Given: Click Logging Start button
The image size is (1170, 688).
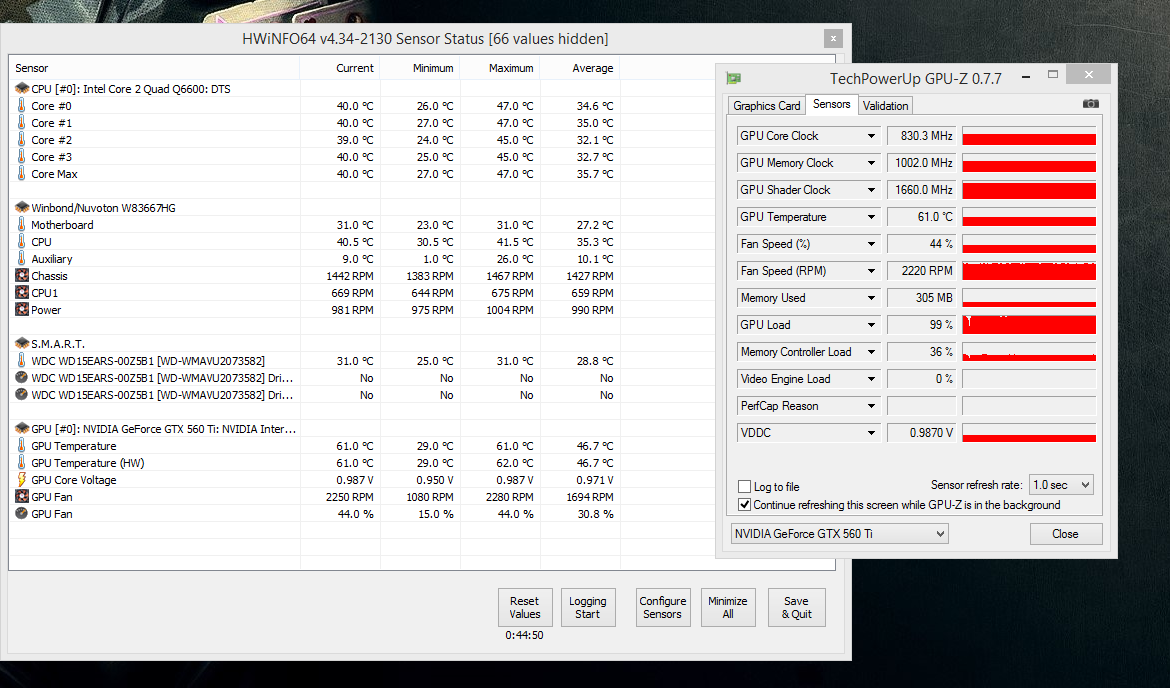Looking at the screenshot, I should coord(587,607).
